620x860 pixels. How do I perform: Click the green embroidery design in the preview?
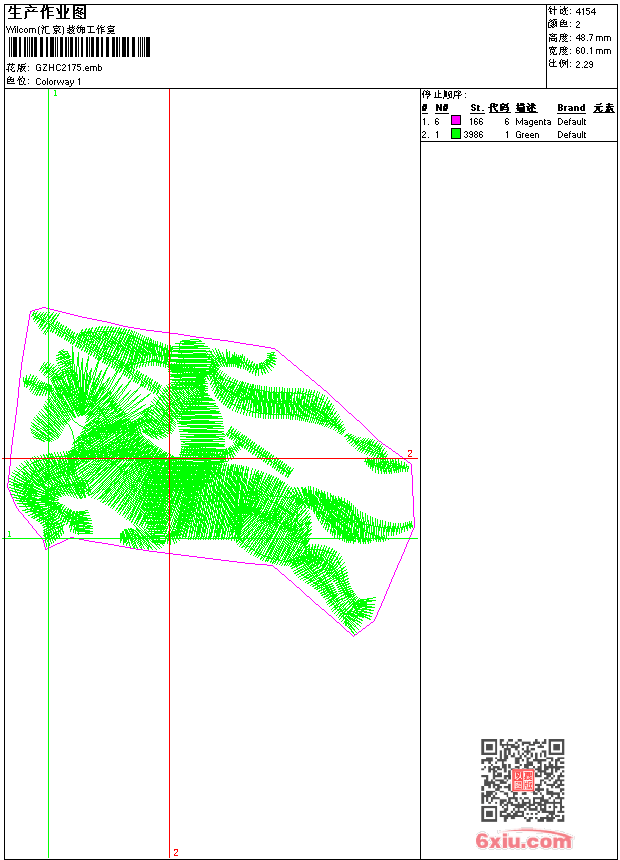(x=211, y=472)
